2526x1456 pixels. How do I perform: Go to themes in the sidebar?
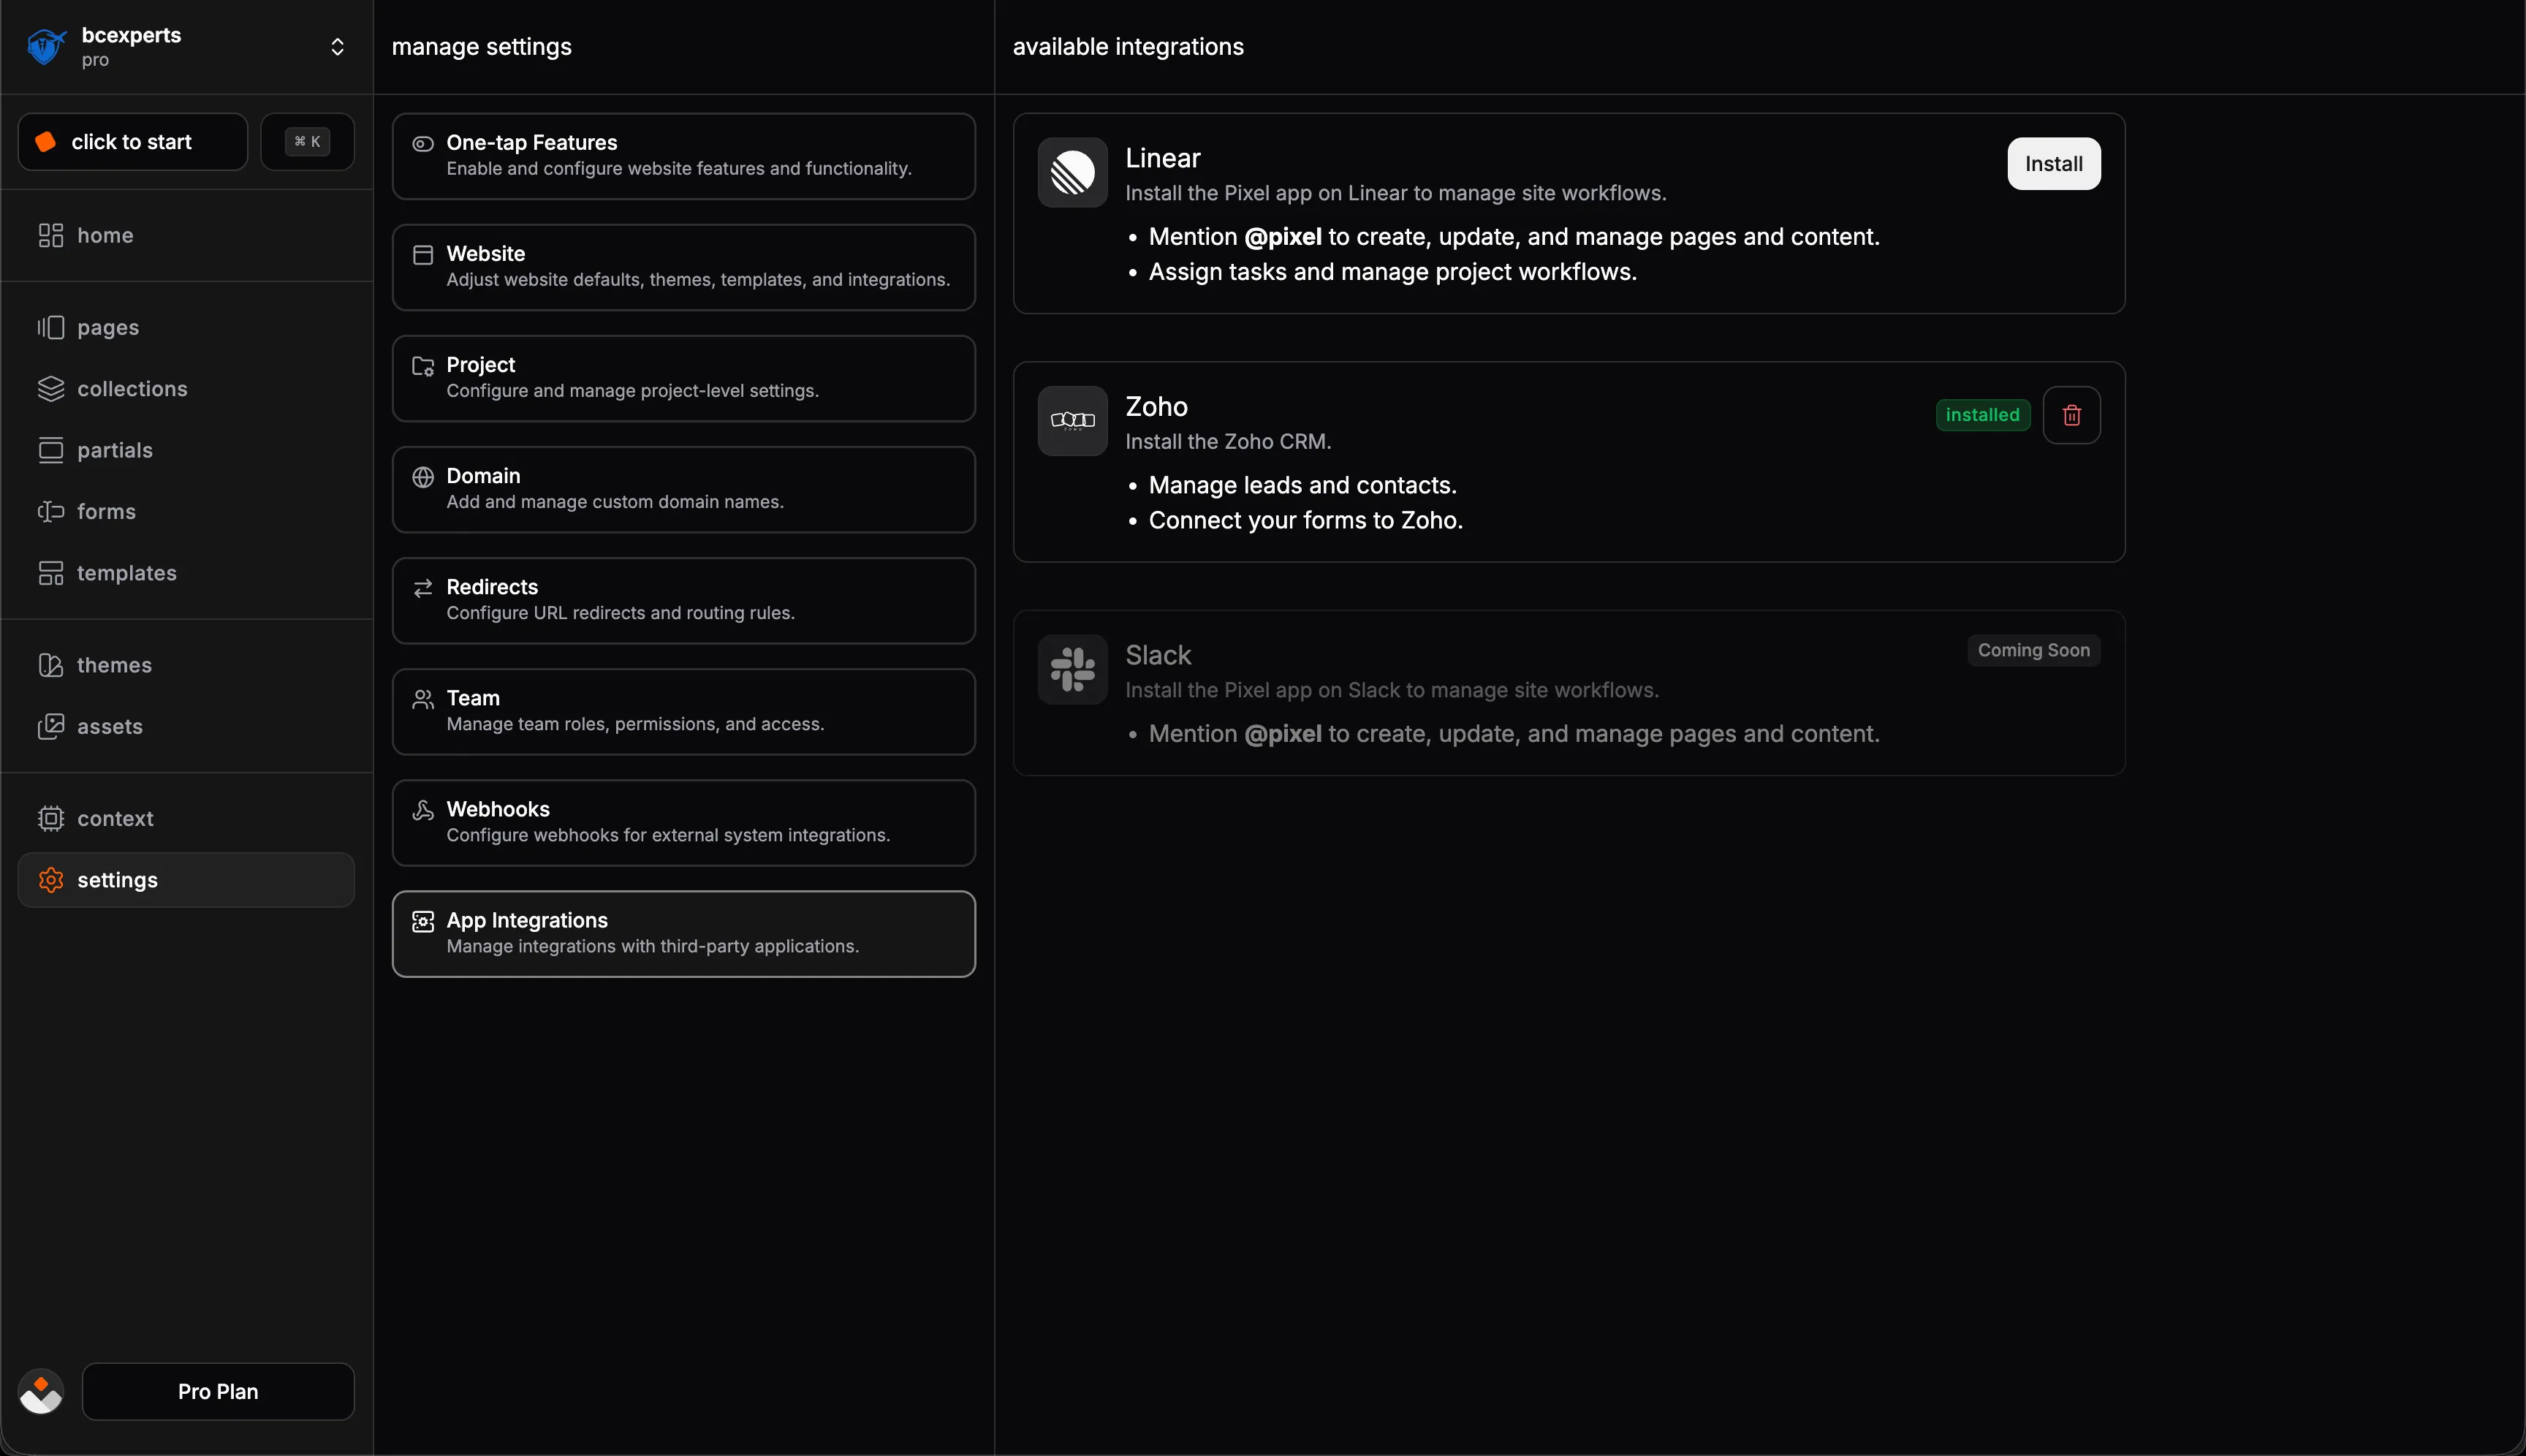coord(114,665)
